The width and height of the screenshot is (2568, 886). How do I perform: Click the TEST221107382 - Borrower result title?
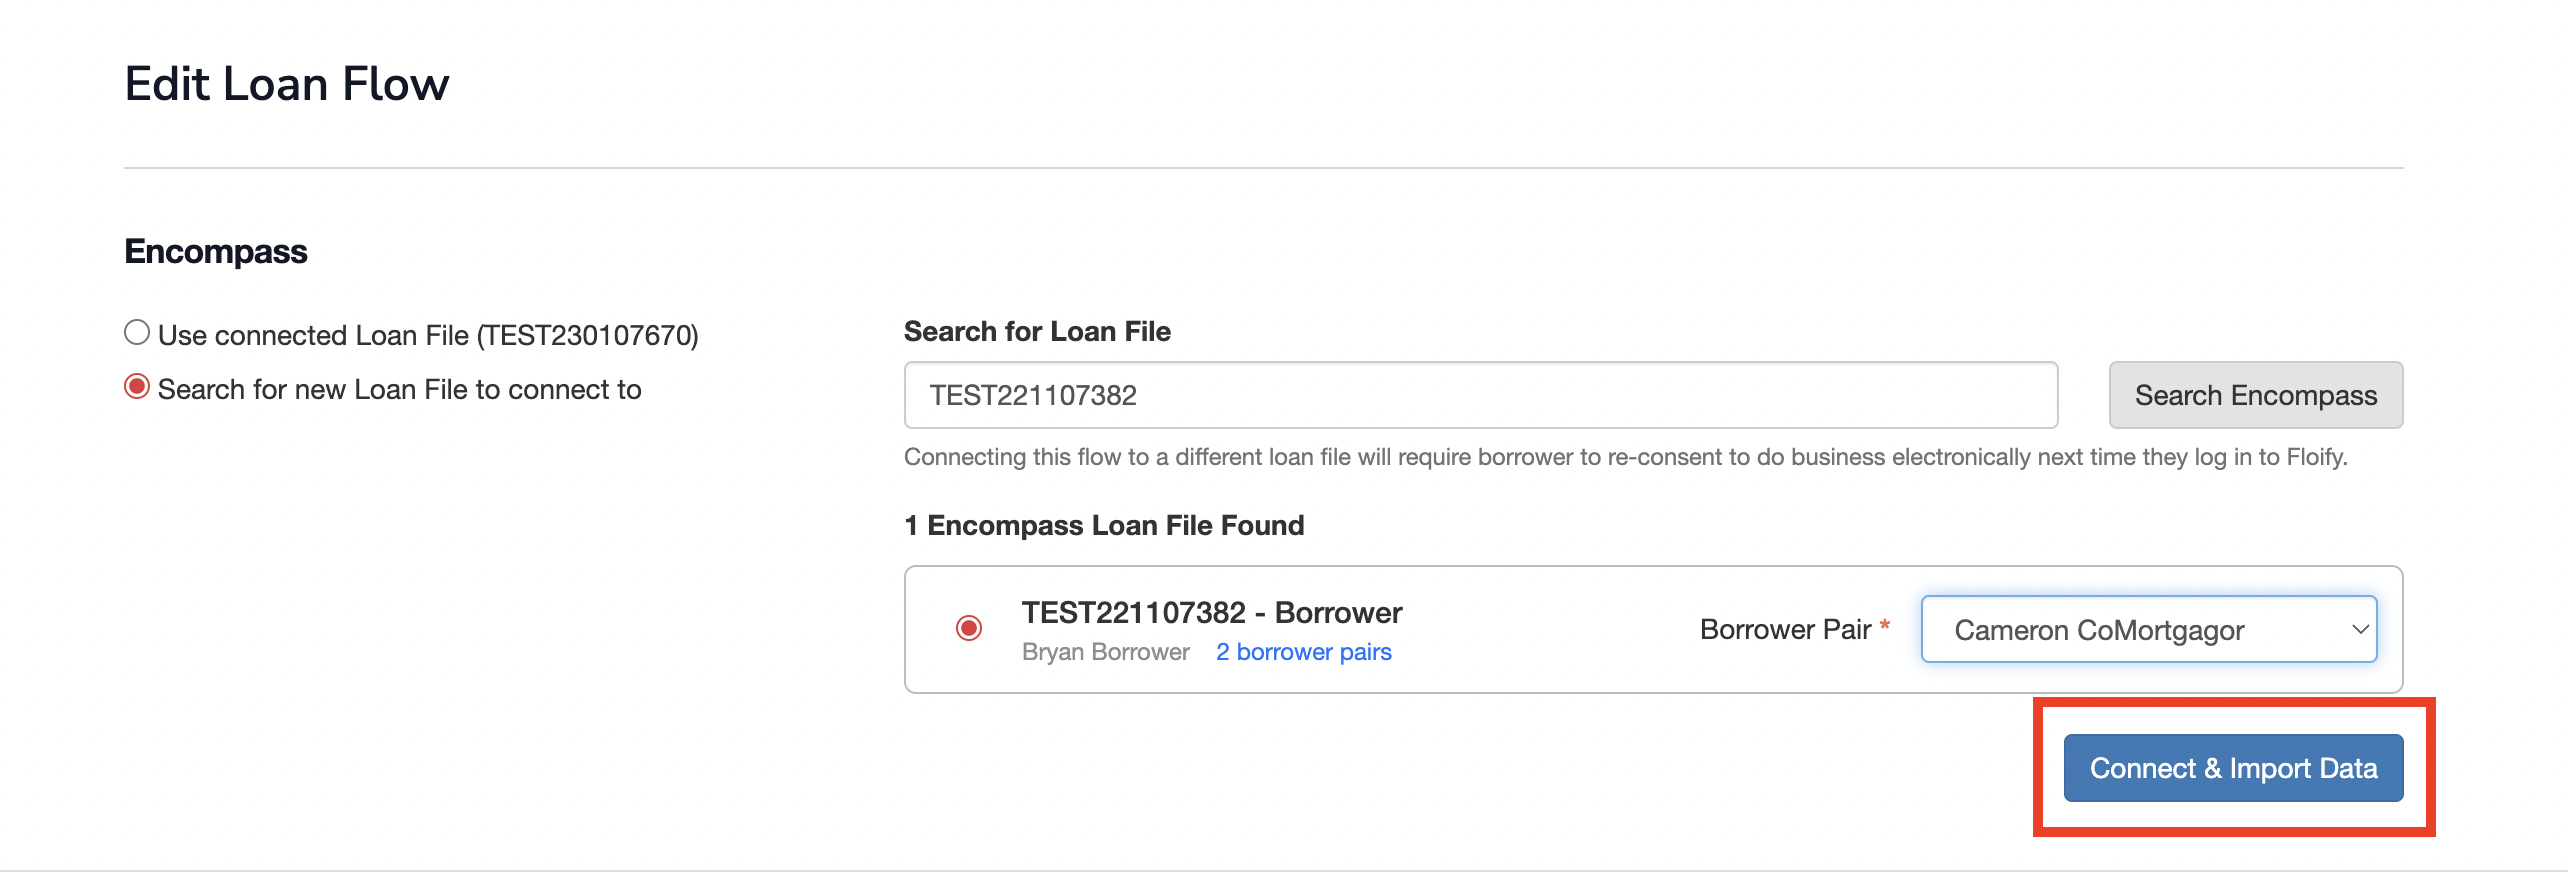point(1211,613)
